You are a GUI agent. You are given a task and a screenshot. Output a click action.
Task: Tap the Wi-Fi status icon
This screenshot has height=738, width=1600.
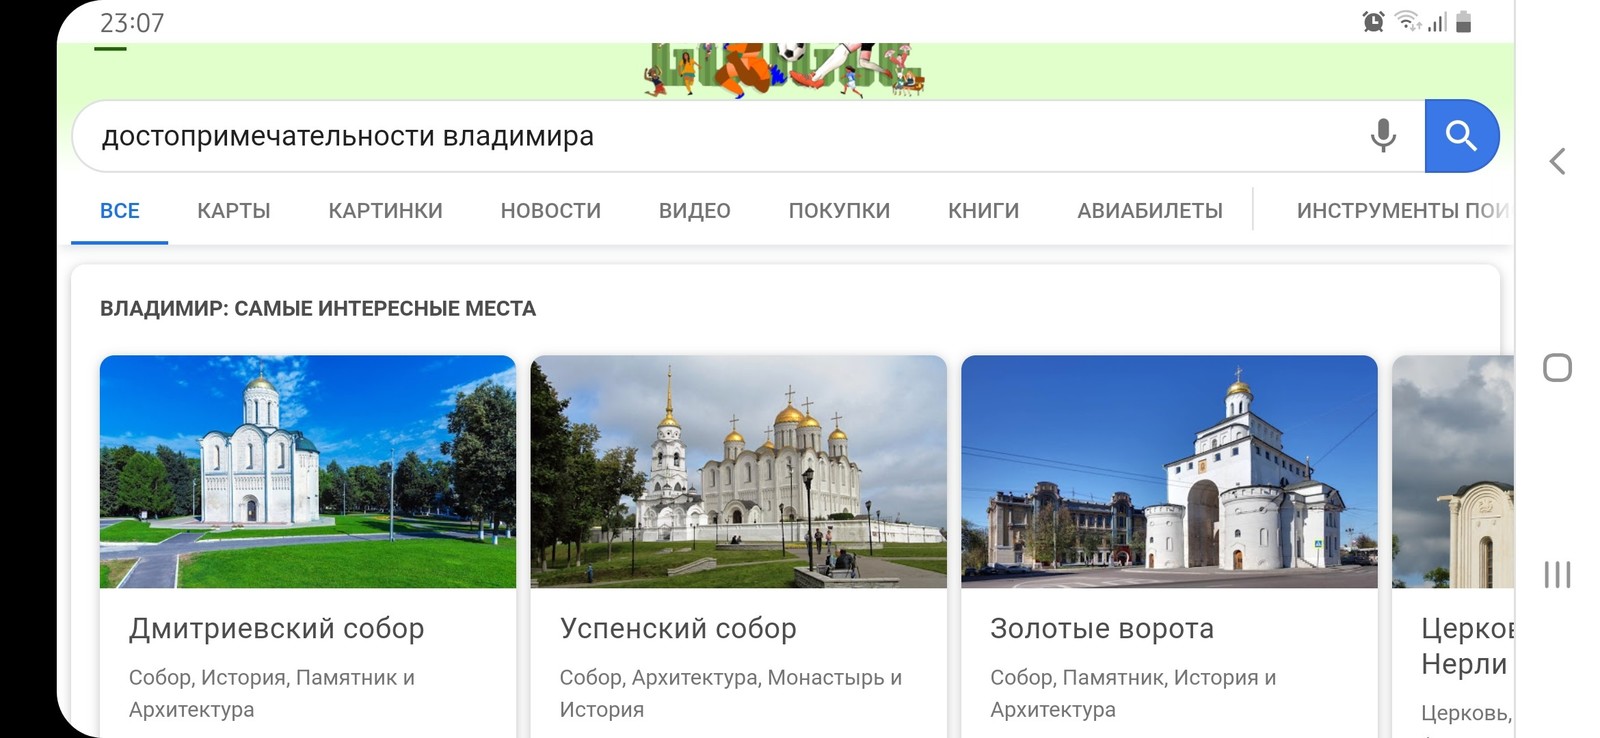[x=1408, y=21]
